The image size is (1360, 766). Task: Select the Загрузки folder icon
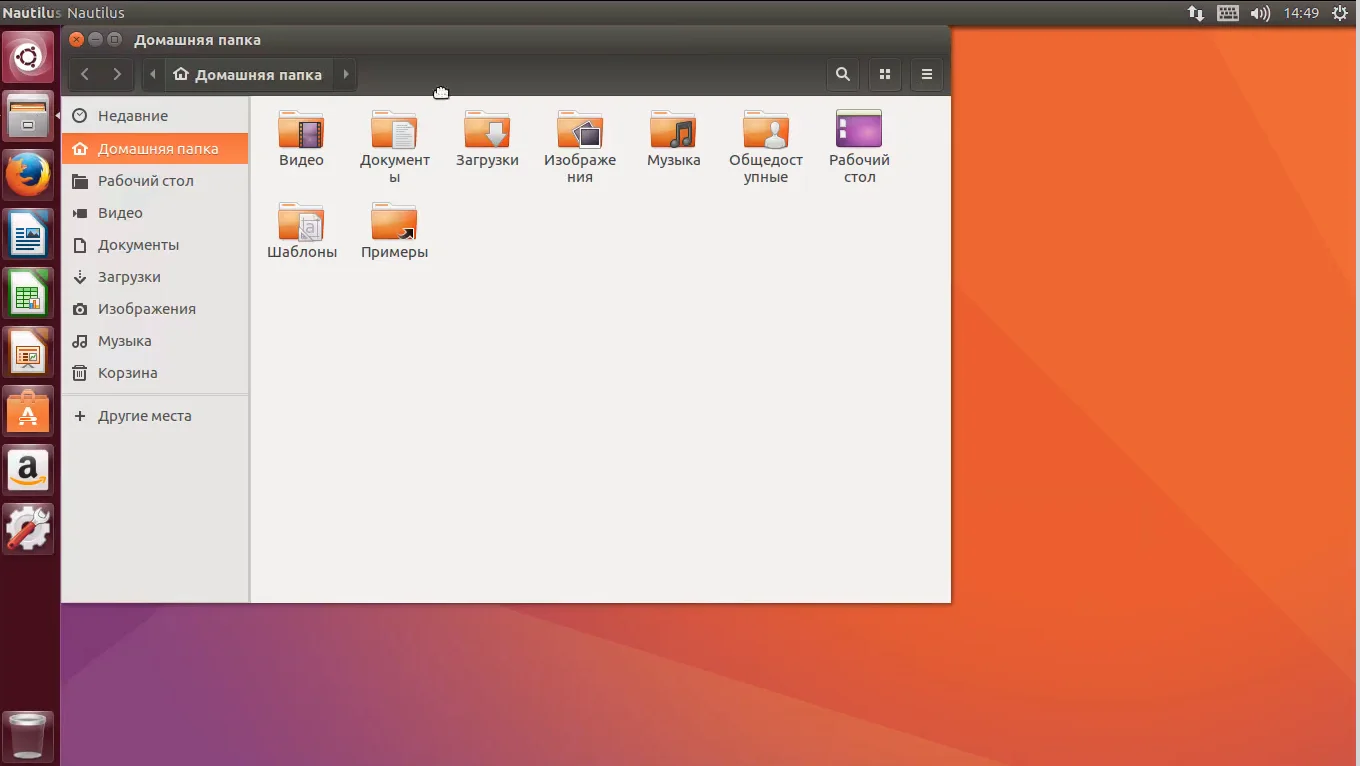487,132
